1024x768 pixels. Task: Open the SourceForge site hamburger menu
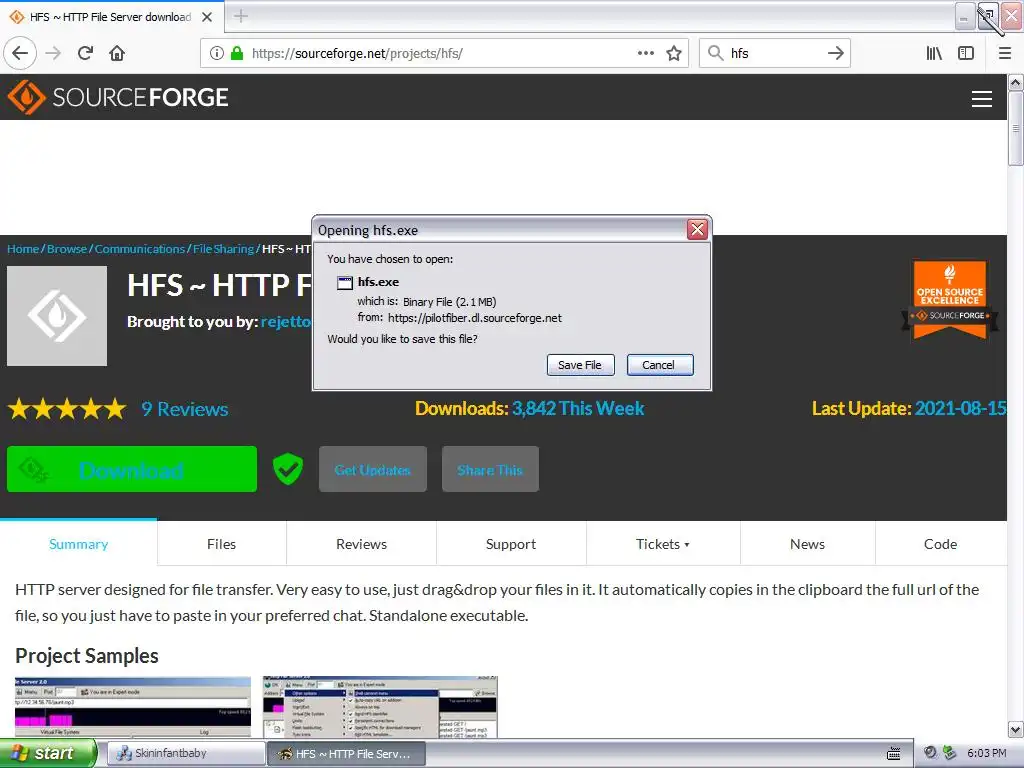982,99
